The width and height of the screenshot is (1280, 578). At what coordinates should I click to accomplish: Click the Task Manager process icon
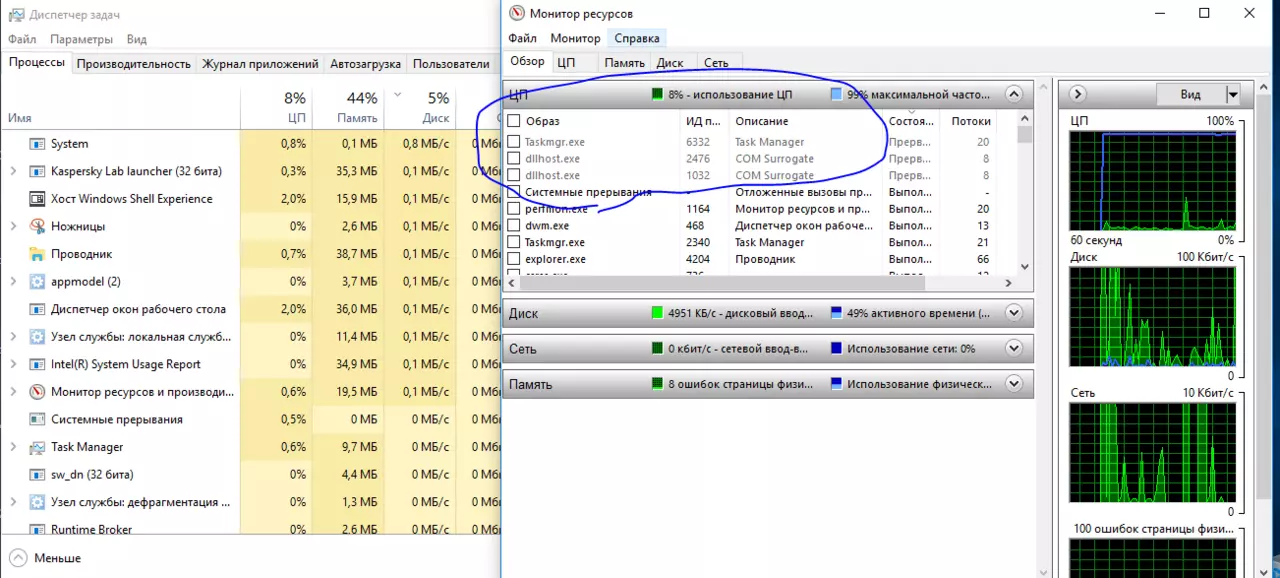pos(37,447)
